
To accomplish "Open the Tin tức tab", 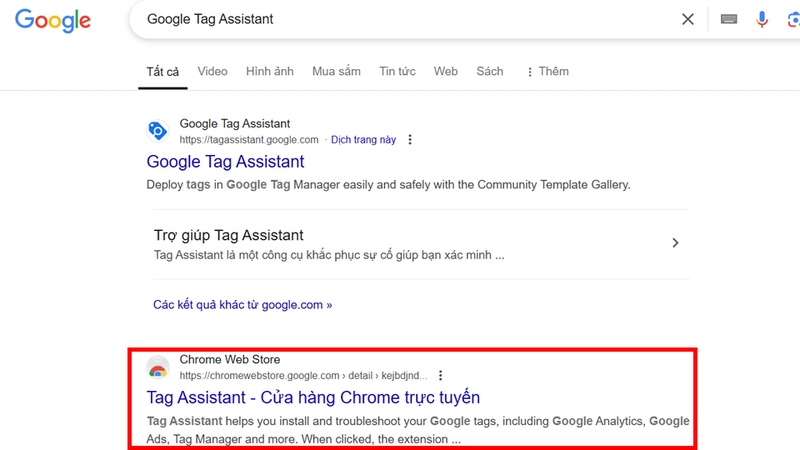I will pyautogui.click(x=397, y=71).
